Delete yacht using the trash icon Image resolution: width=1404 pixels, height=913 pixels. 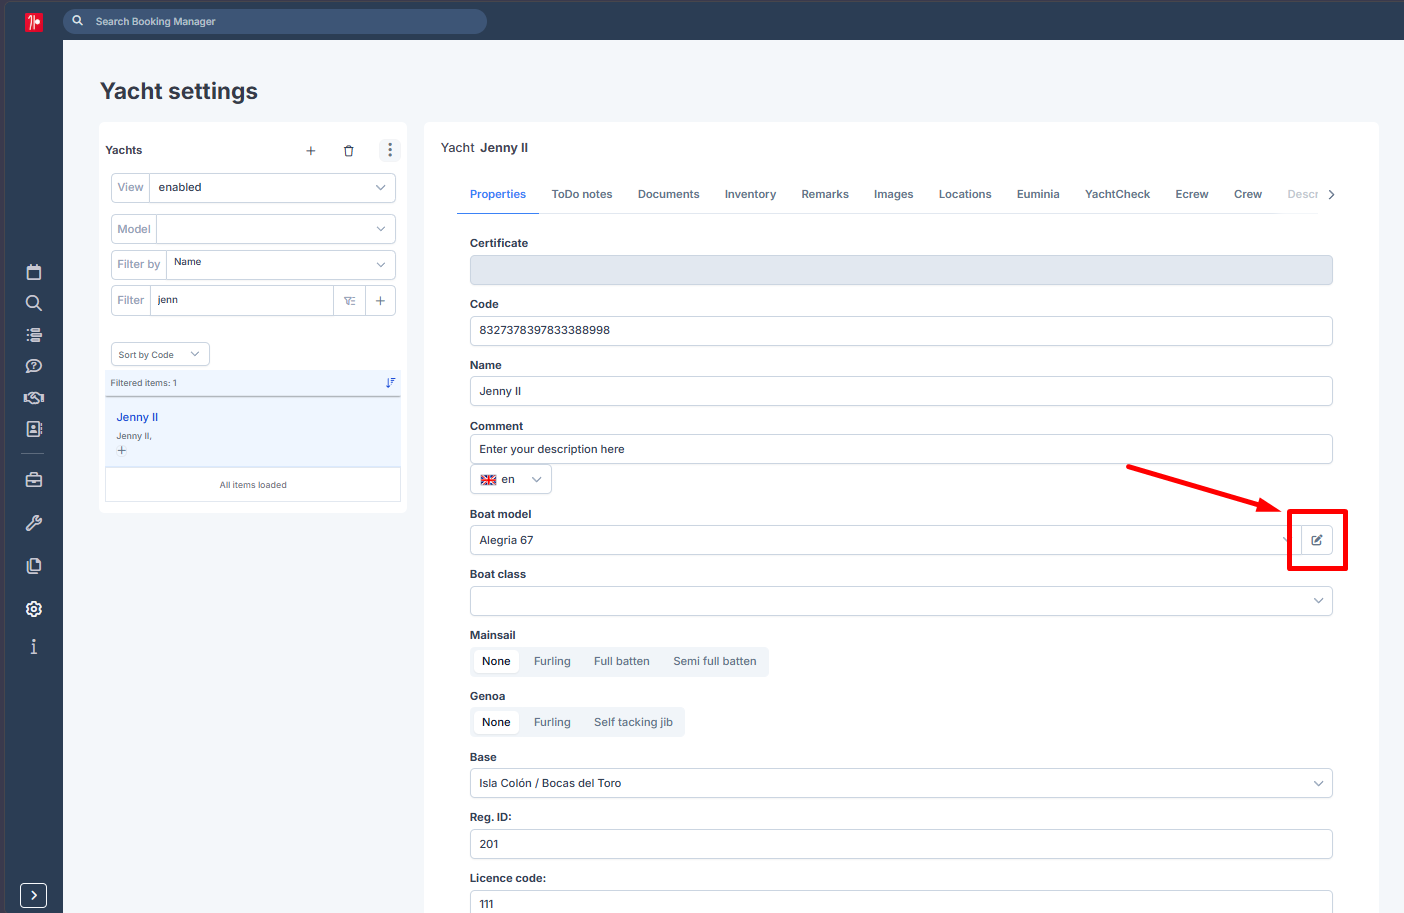[x=349, y=151]
